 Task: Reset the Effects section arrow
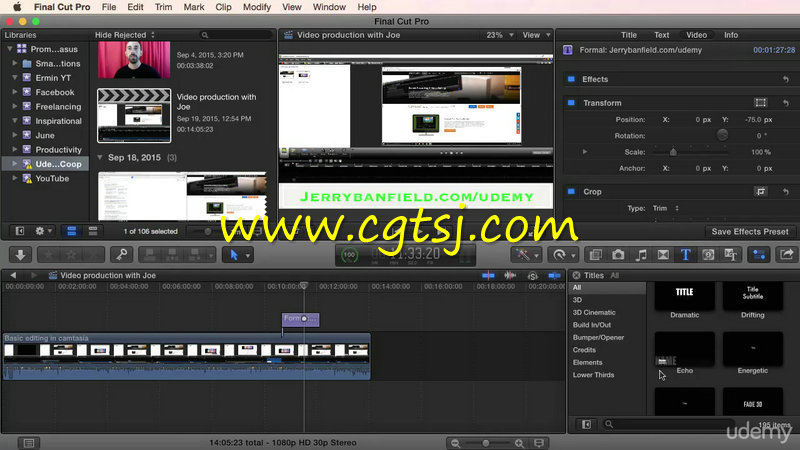786,79
